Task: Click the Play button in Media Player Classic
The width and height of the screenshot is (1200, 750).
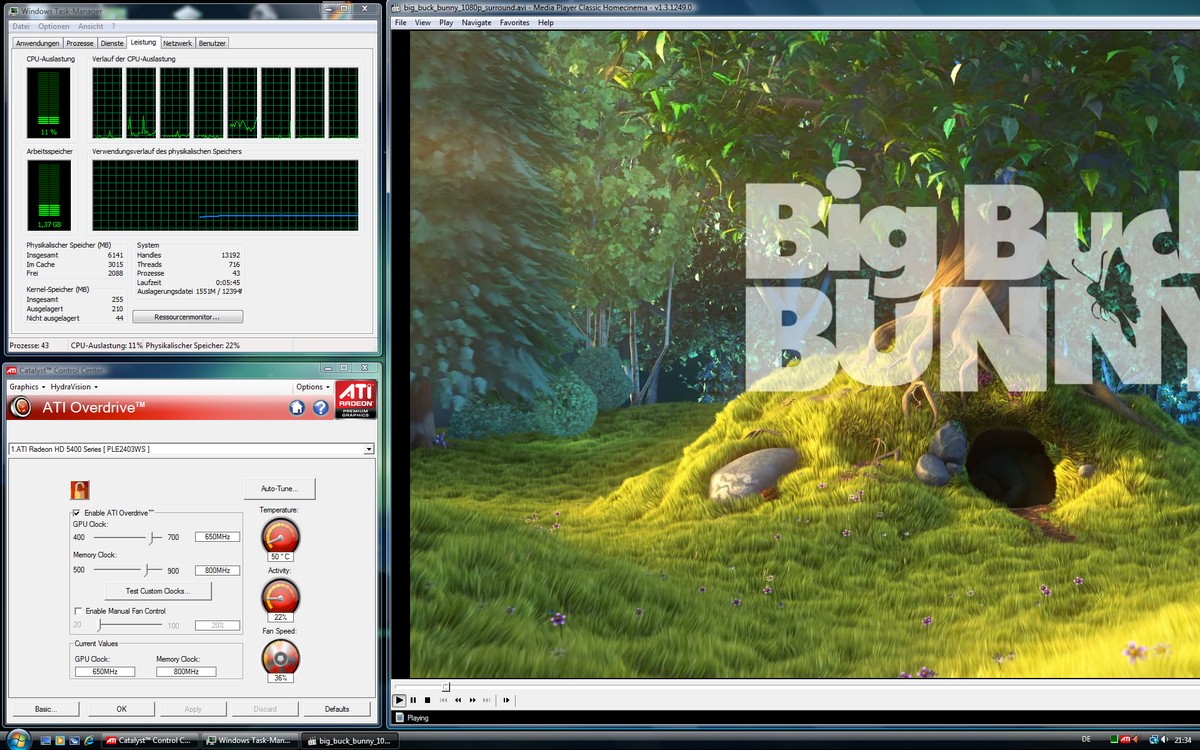Action: [399, 700]
